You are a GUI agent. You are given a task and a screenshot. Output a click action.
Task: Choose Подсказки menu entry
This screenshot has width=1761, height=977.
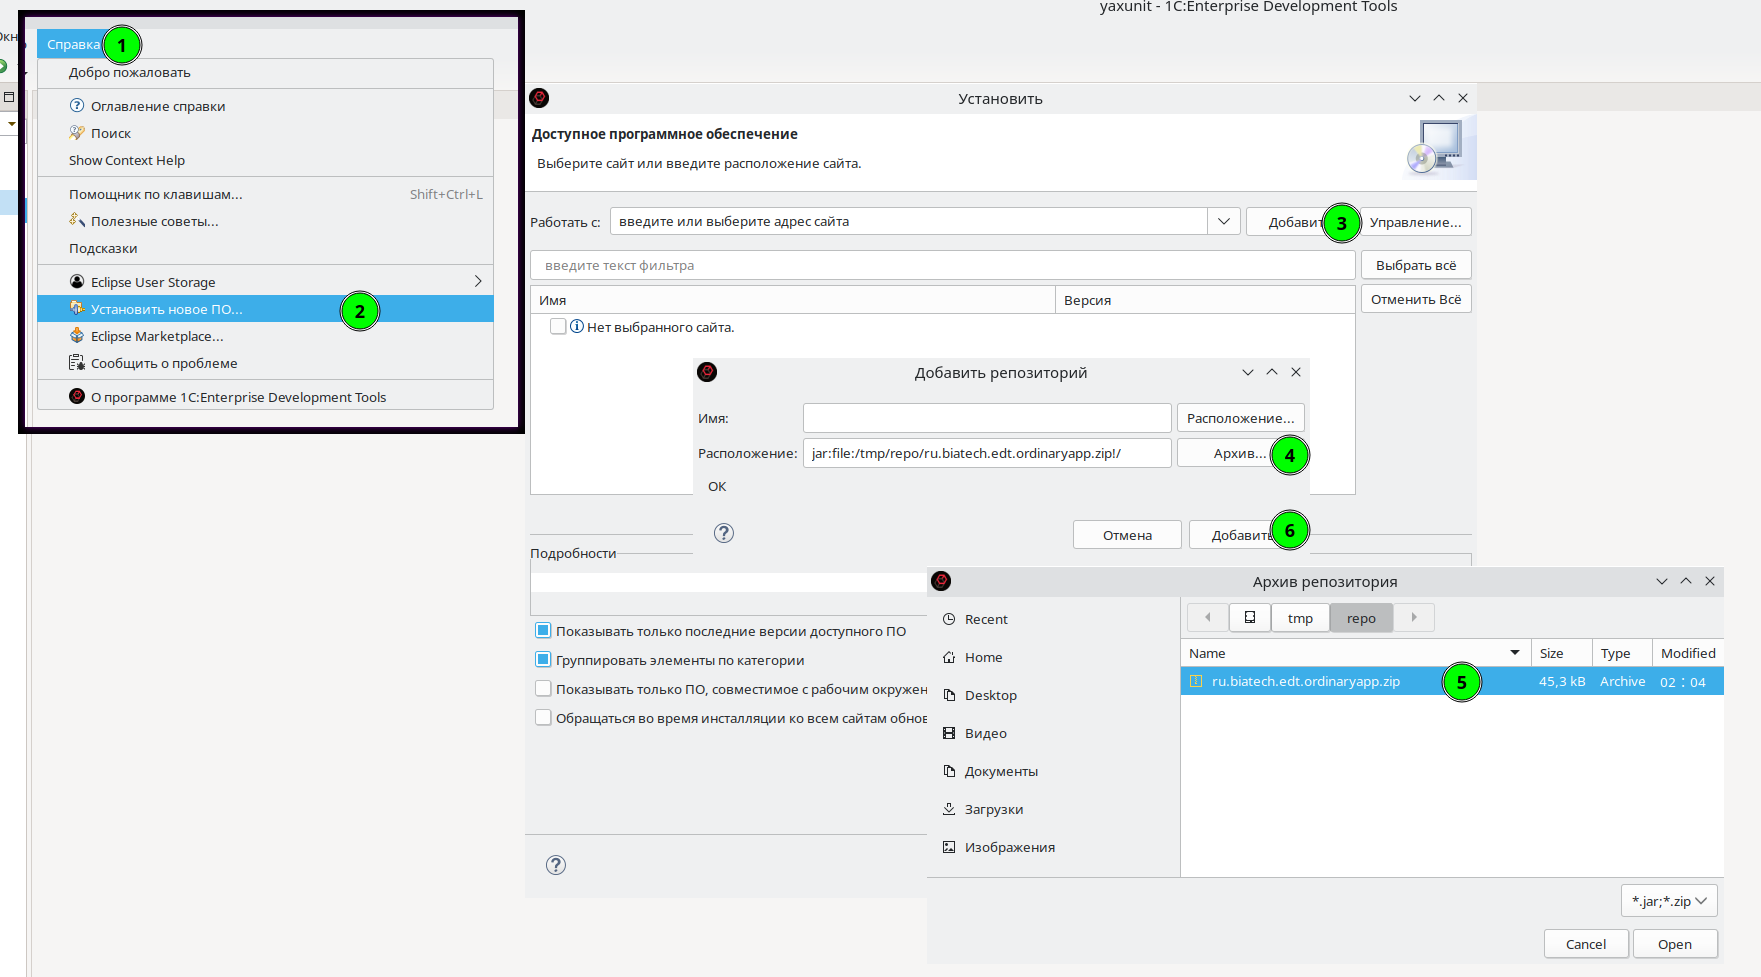tap(103, 248)
